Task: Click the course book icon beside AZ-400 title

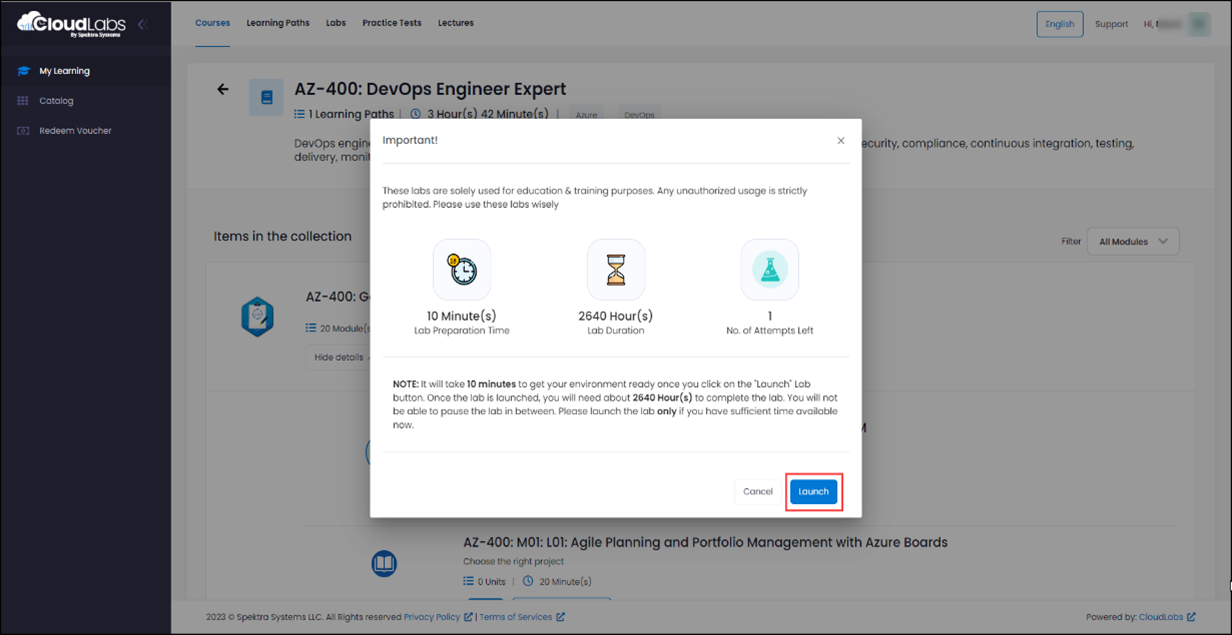Action: click(x=266, y=98)
